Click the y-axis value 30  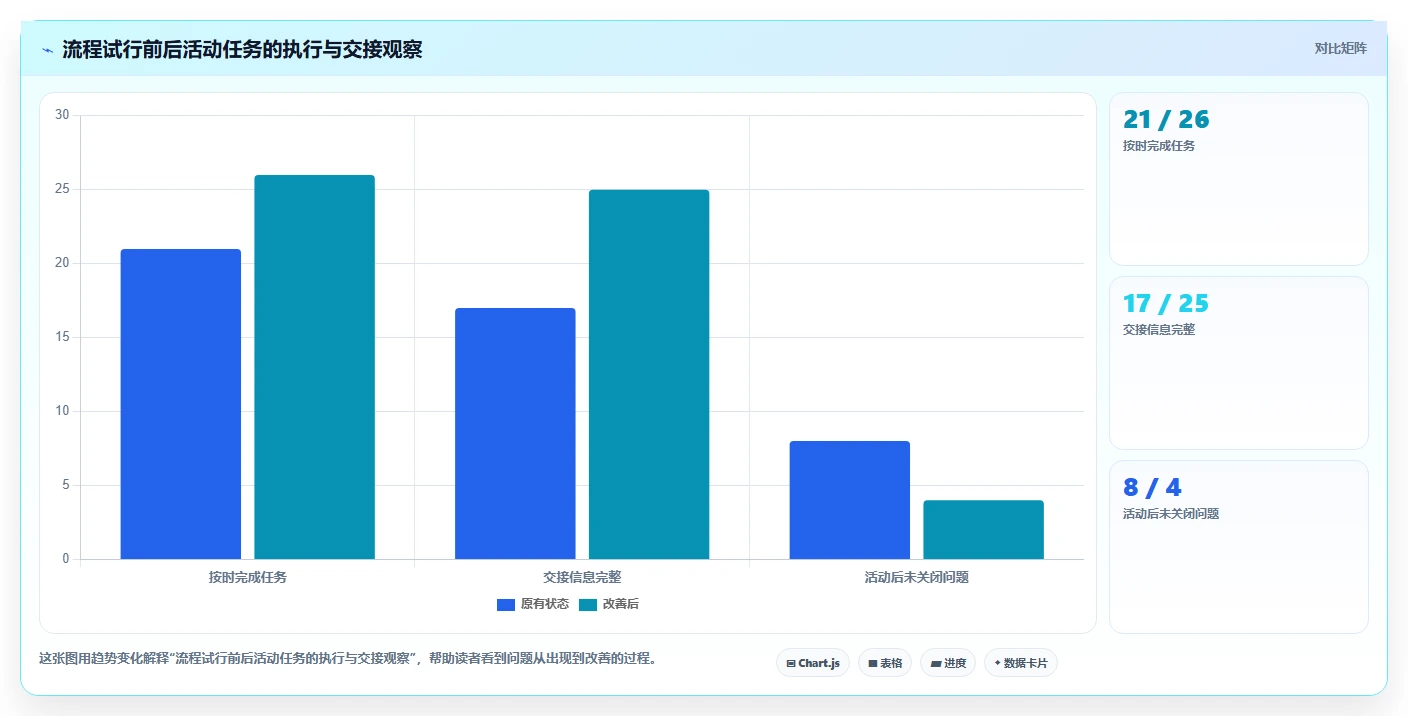(x=62, y=115)
